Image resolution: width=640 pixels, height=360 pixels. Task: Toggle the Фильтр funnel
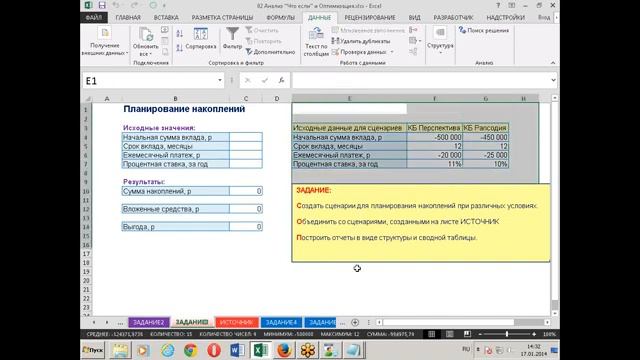tap(232, 39)
